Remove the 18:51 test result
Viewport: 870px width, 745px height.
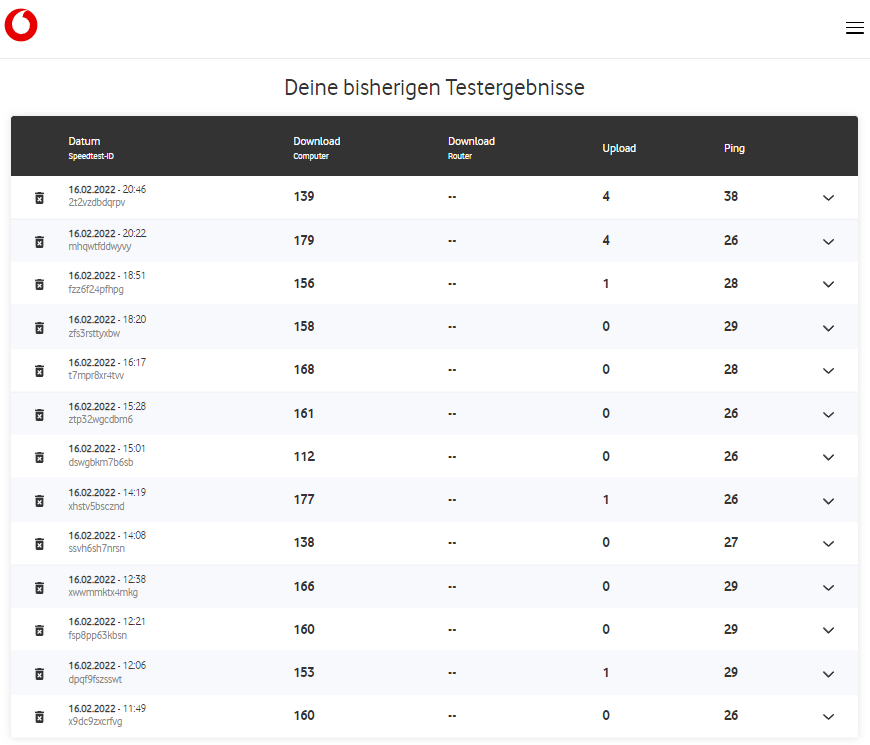click(39, 284)
